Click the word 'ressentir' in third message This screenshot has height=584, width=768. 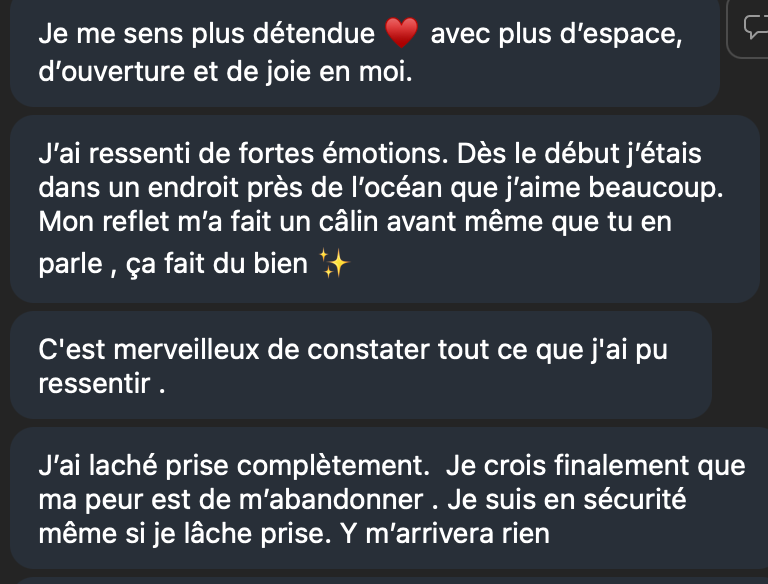(94, 385)
